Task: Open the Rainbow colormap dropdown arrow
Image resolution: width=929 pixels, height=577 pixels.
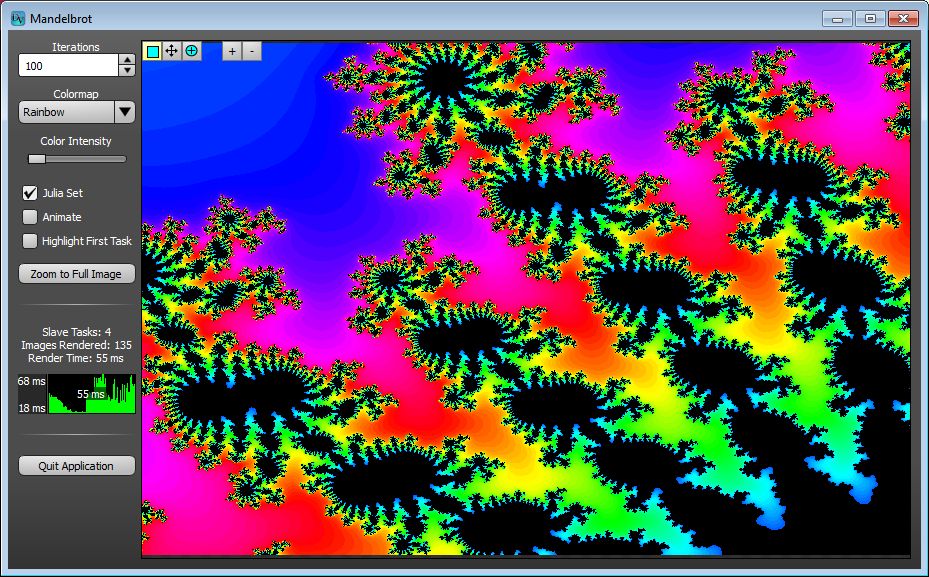Action: point(124,112)
